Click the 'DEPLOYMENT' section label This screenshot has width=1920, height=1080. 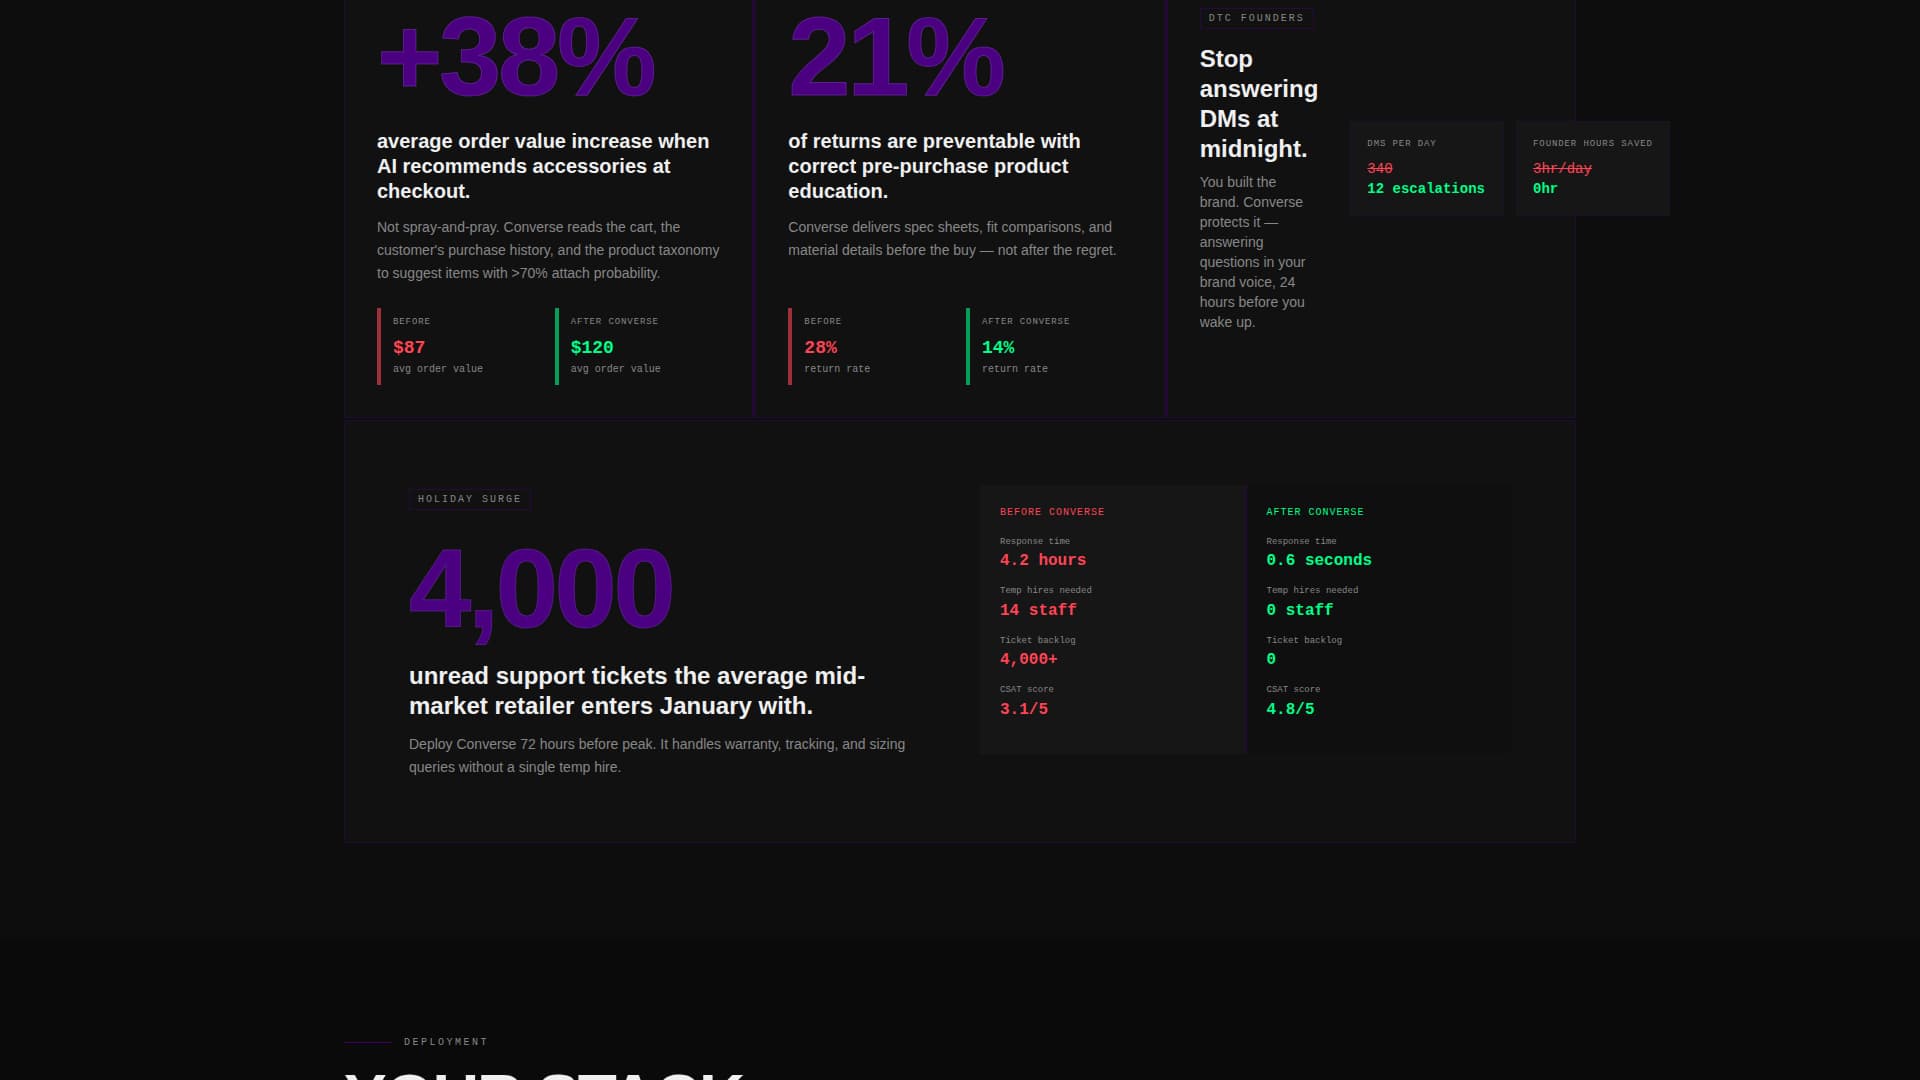pos(446,1042)
